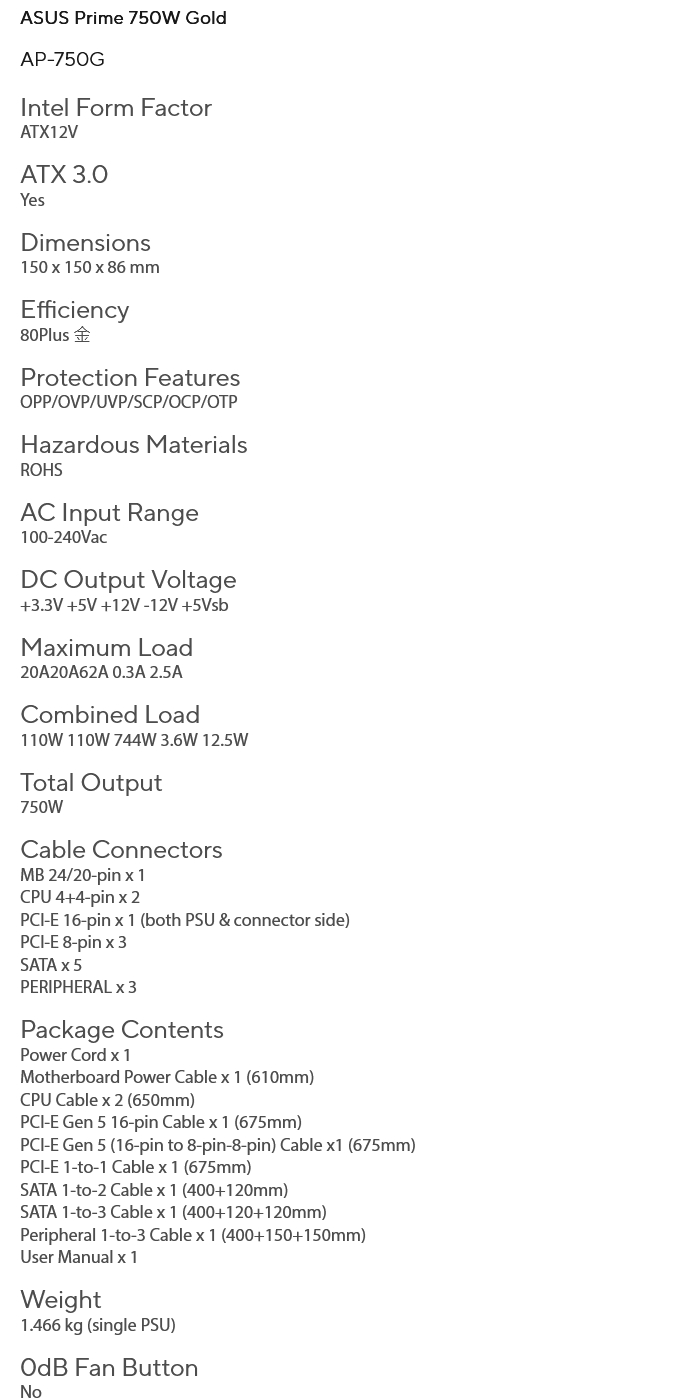Click the AC Input Range heading

coord(109,513)
